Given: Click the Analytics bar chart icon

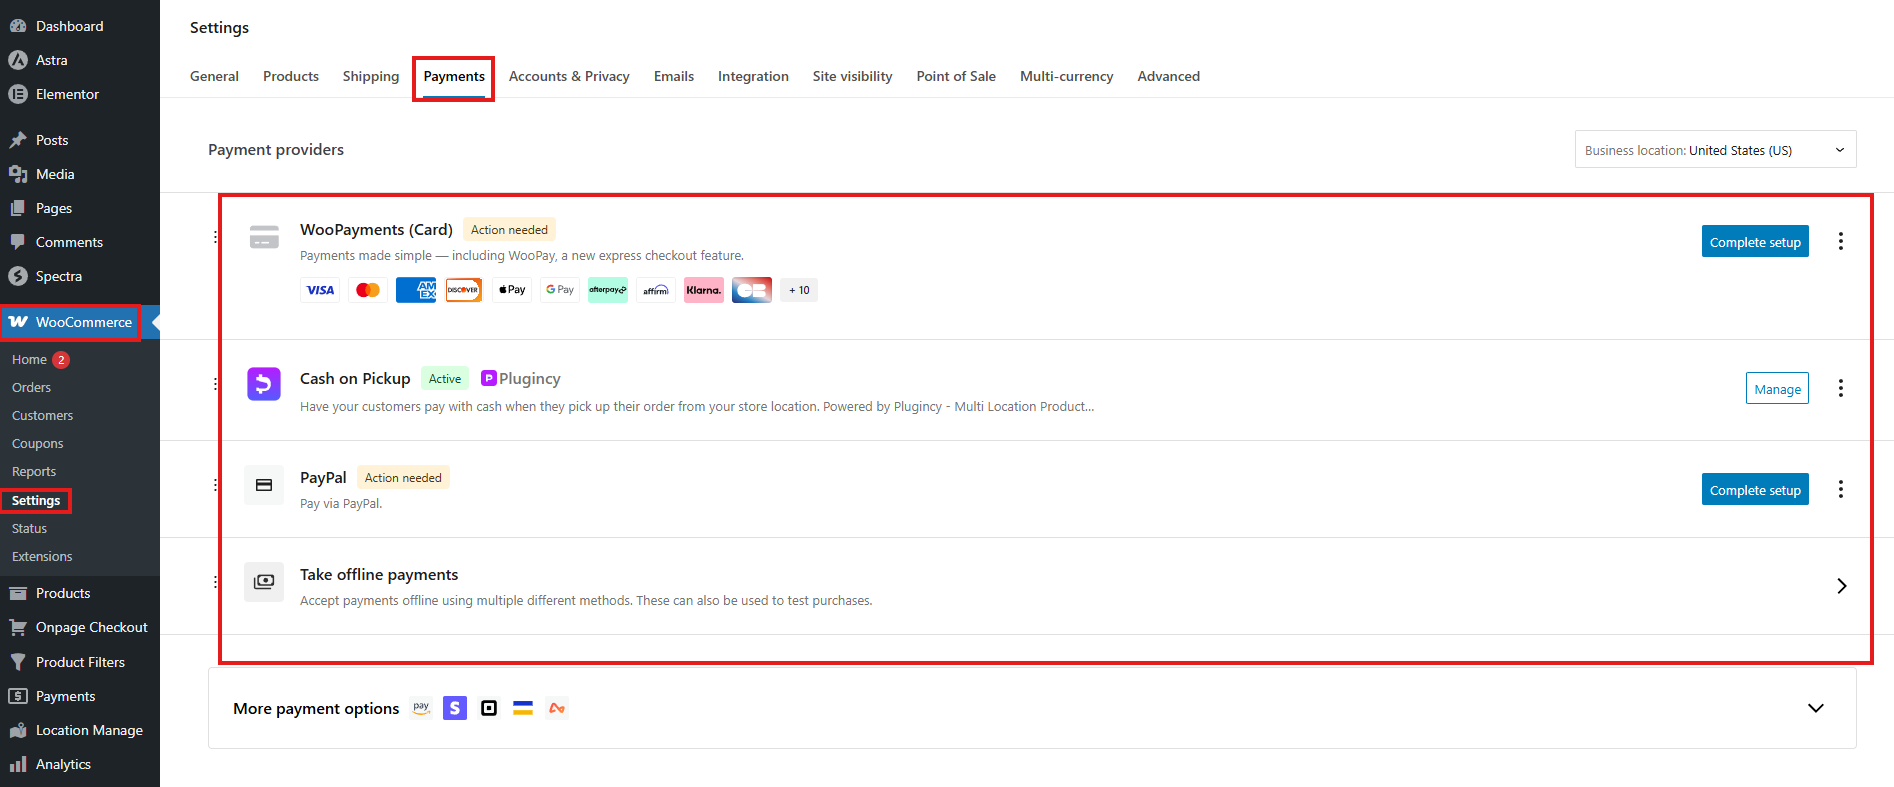Looking at the screenshot, I should [x=18, y=764].
